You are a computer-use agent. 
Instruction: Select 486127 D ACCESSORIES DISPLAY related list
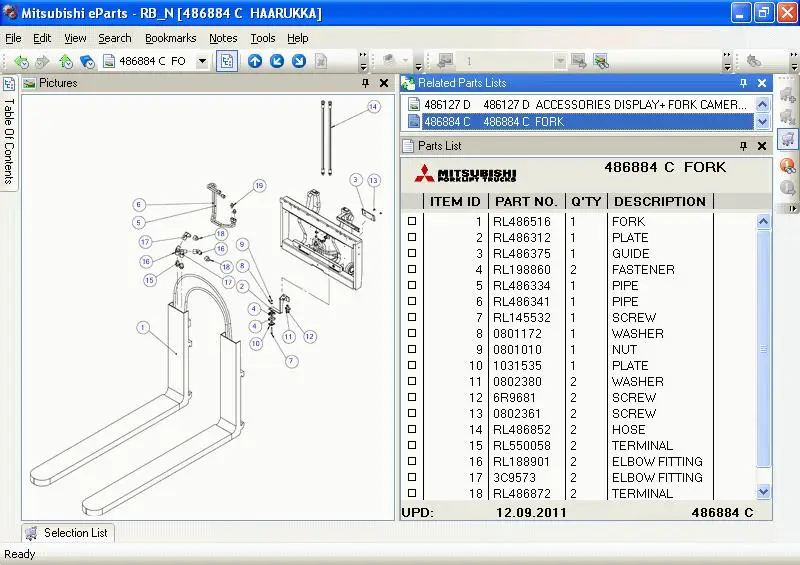click(580, 105)
